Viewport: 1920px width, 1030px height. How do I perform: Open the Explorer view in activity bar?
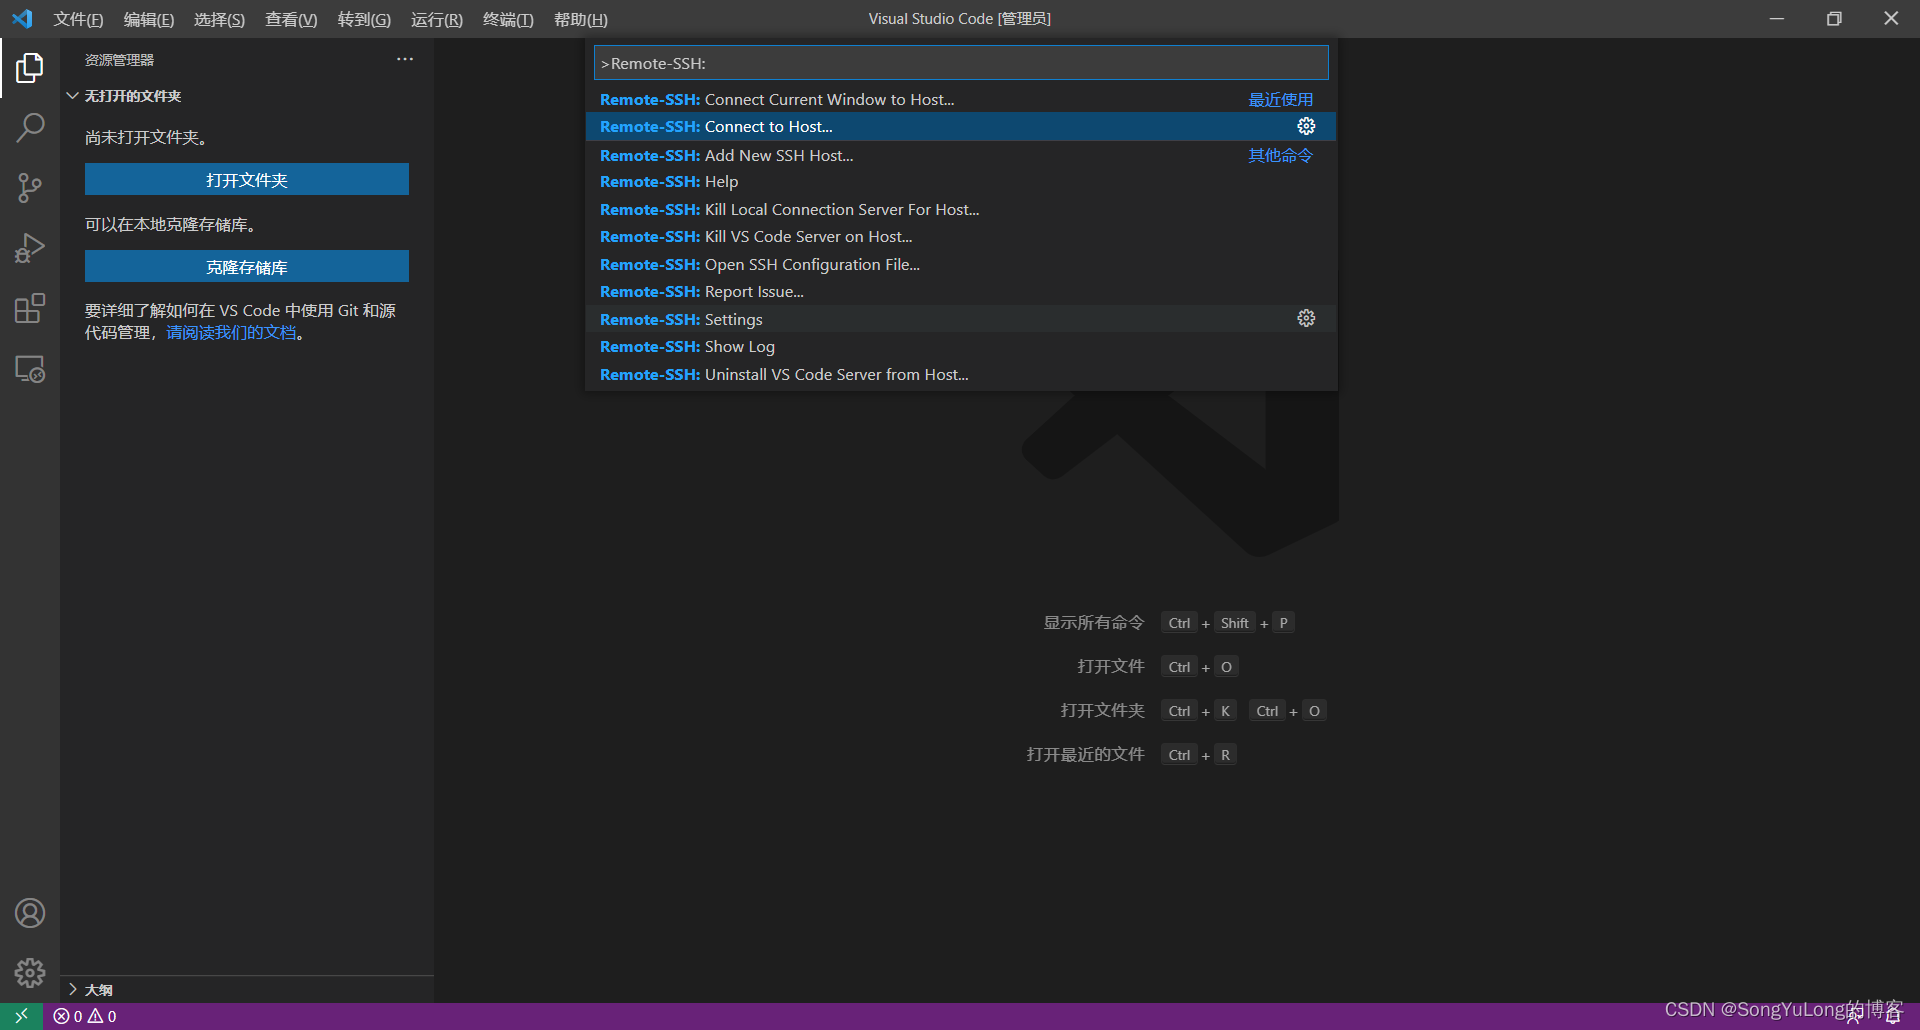point(30,68)
